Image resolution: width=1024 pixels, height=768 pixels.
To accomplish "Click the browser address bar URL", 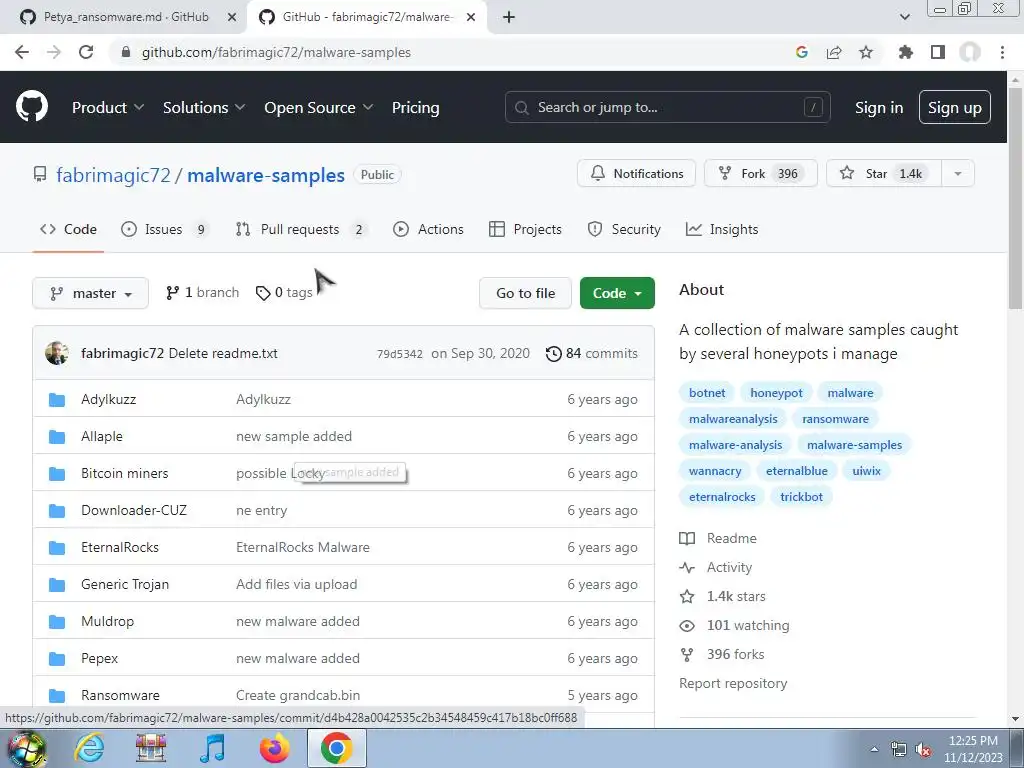I will pos(276,52).
